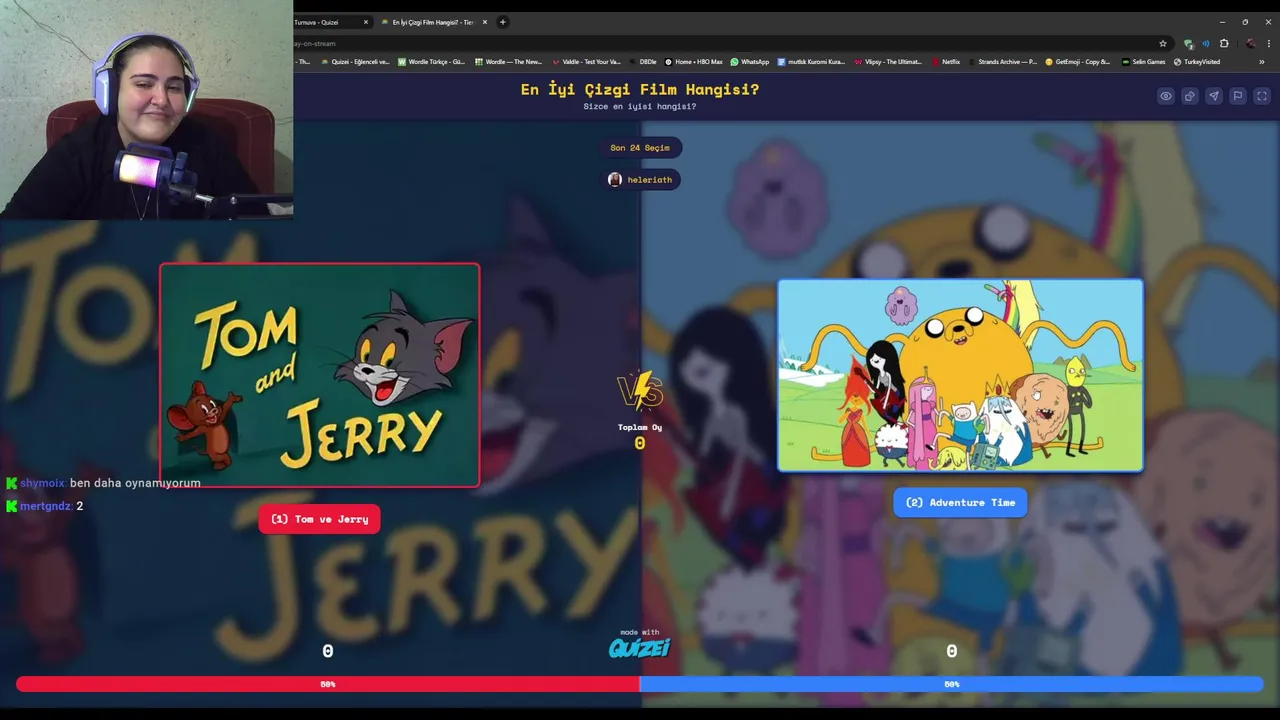This screenshot has height=720, width=1280.
Task: Click the share link icon in quiz header
Action: 1190,96
